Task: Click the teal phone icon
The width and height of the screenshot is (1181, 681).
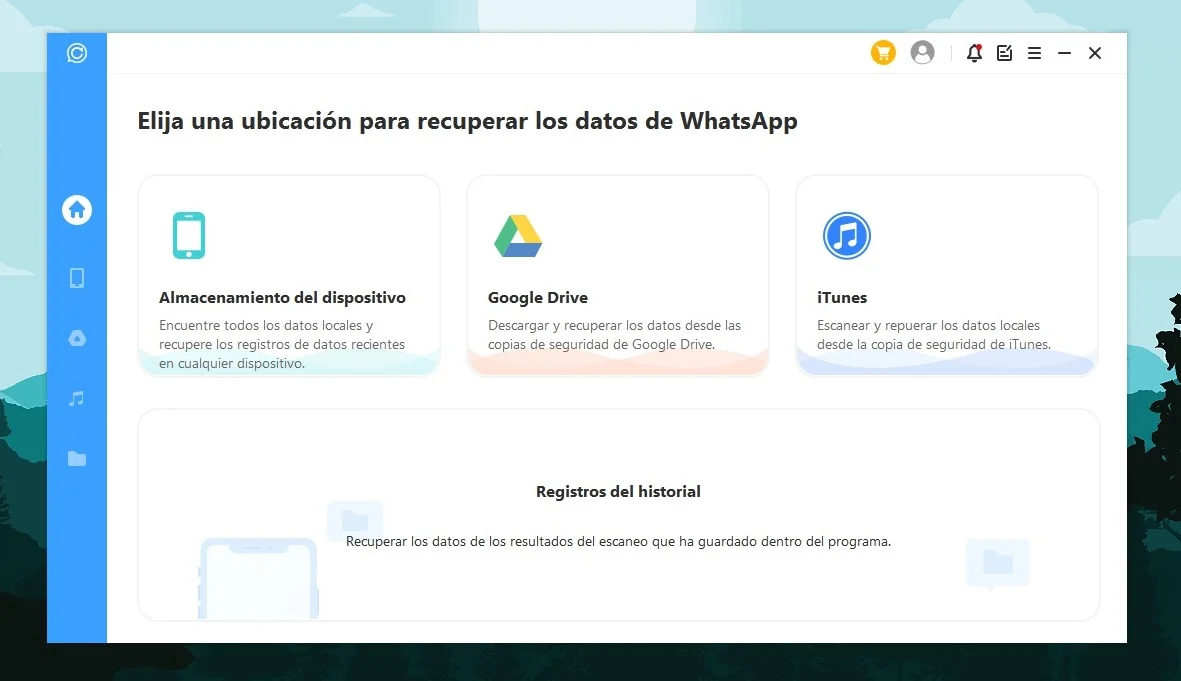Action: (188, 236)
